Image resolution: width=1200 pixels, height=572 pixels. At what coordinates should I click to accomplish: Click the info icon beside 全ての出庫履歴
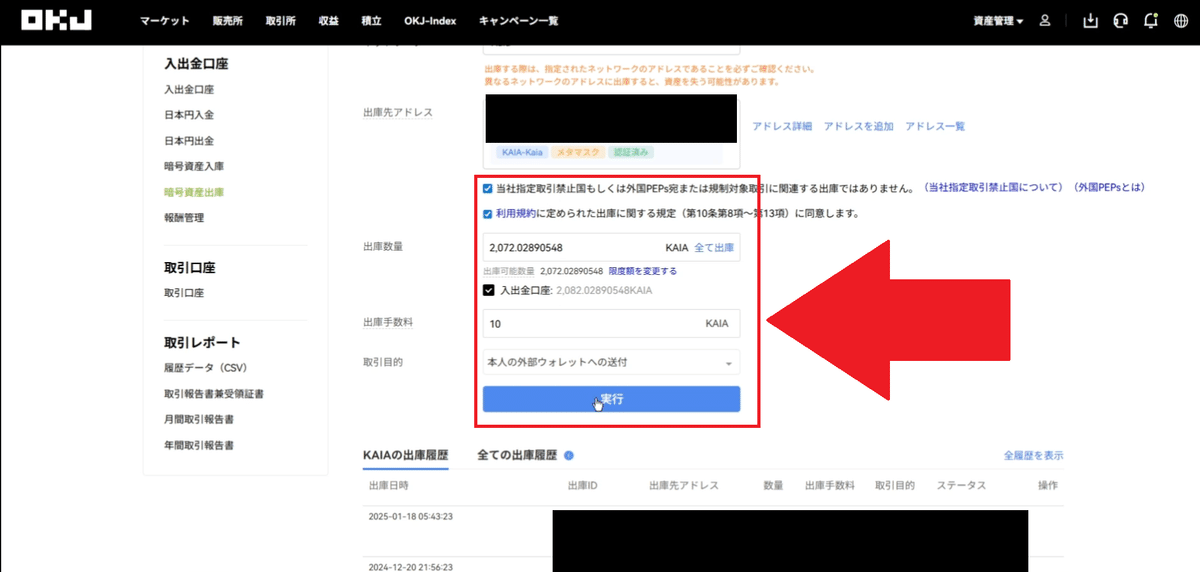(x=569, y=456)
